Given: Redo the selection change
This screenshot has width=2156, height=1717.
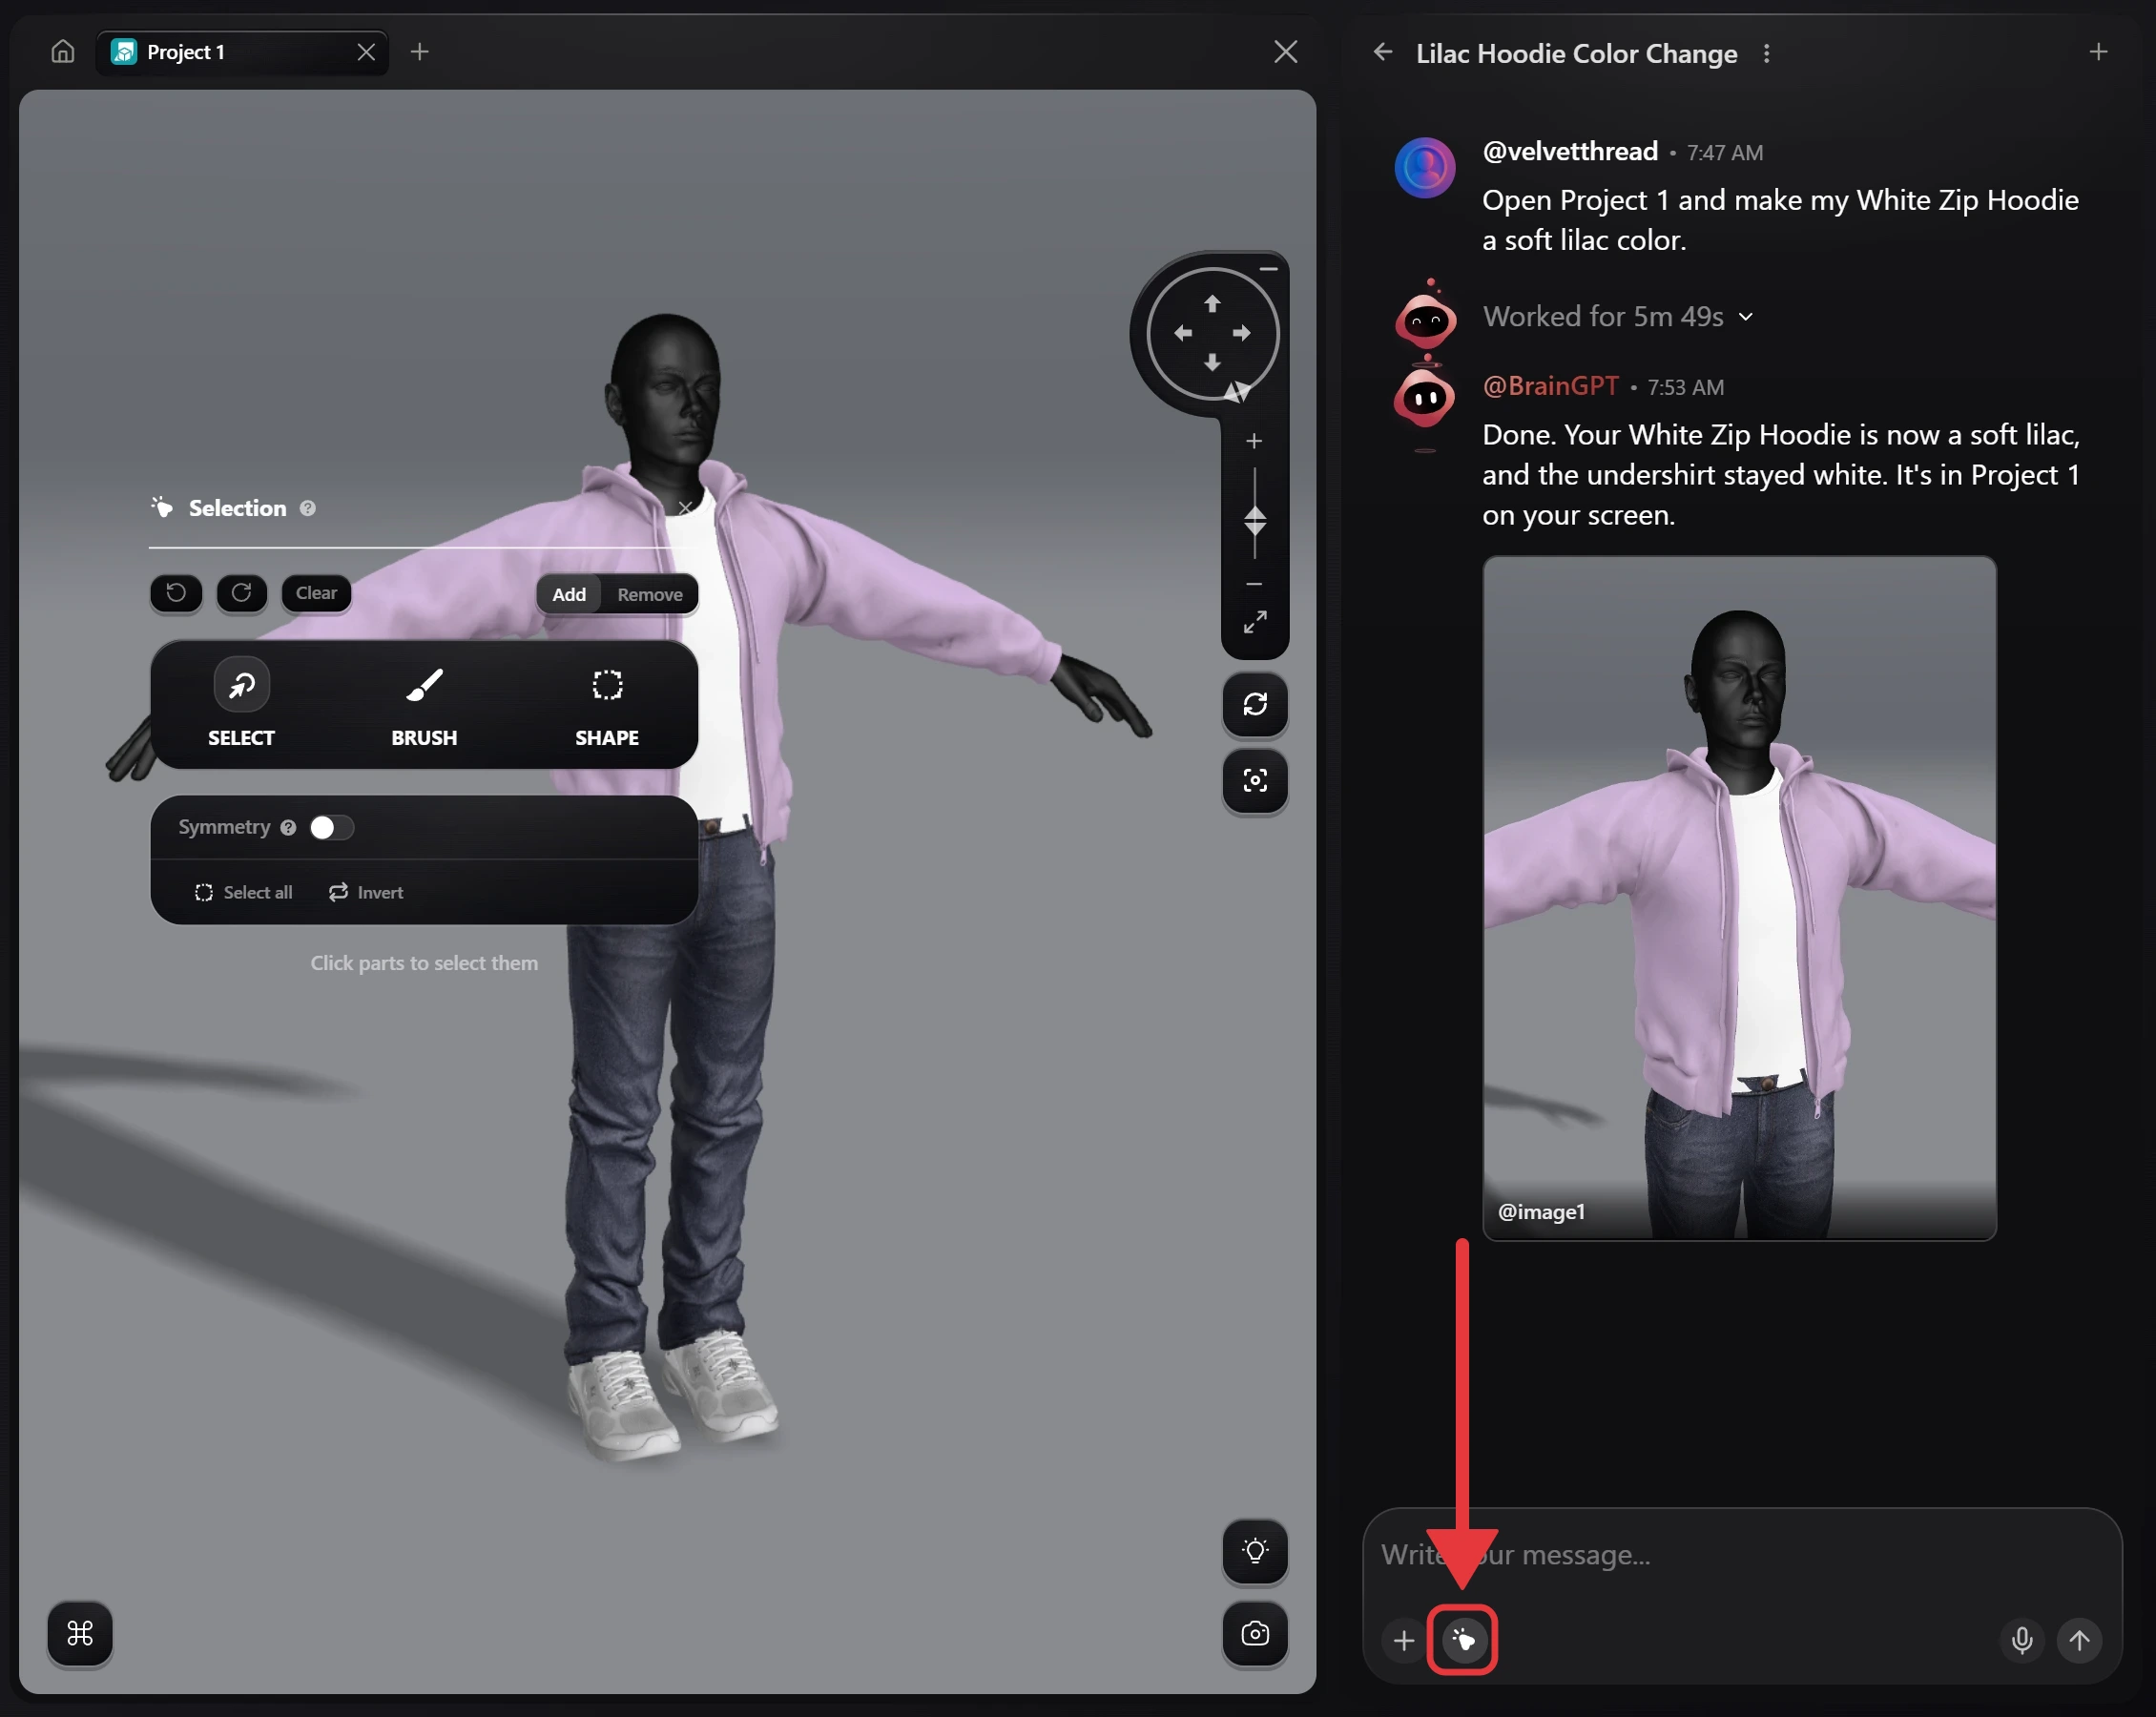Looking at the screenshot, I should (242, 593).
